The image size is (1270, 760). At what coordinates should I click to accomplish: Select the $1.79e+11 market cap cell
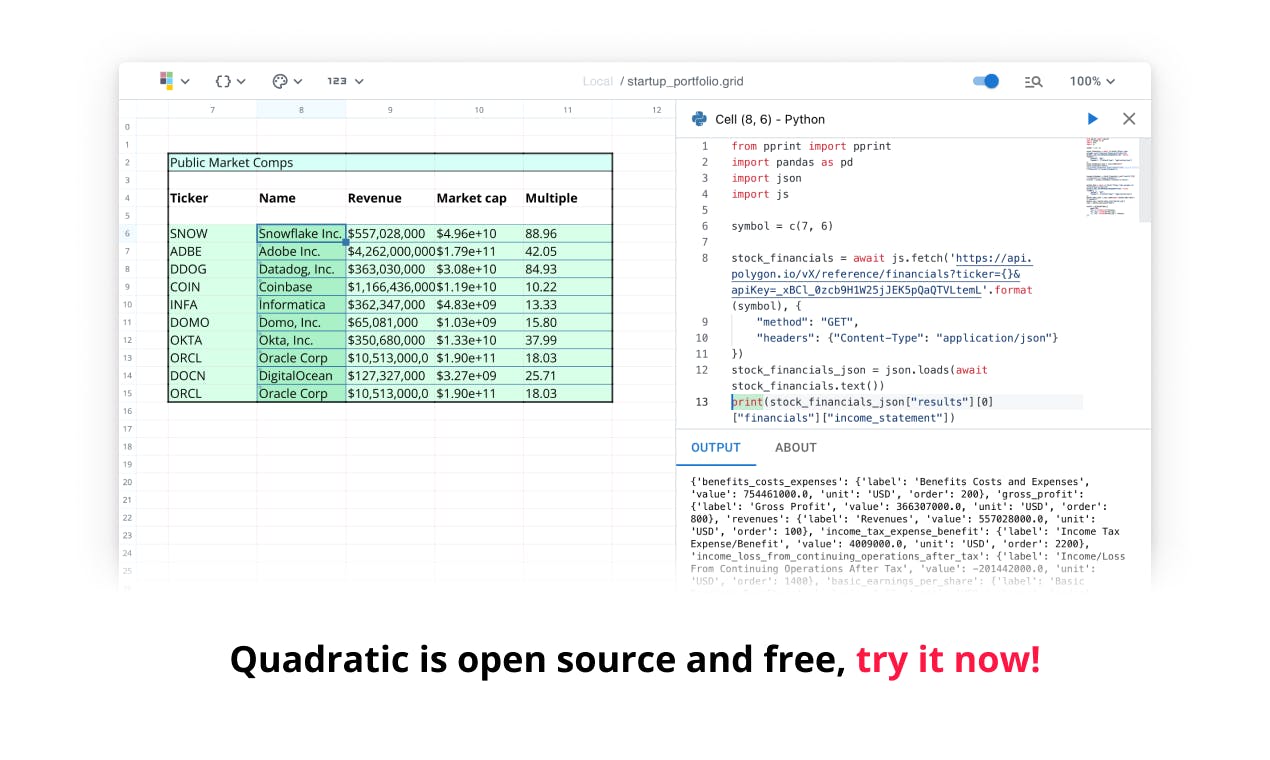tap(479, 251)
